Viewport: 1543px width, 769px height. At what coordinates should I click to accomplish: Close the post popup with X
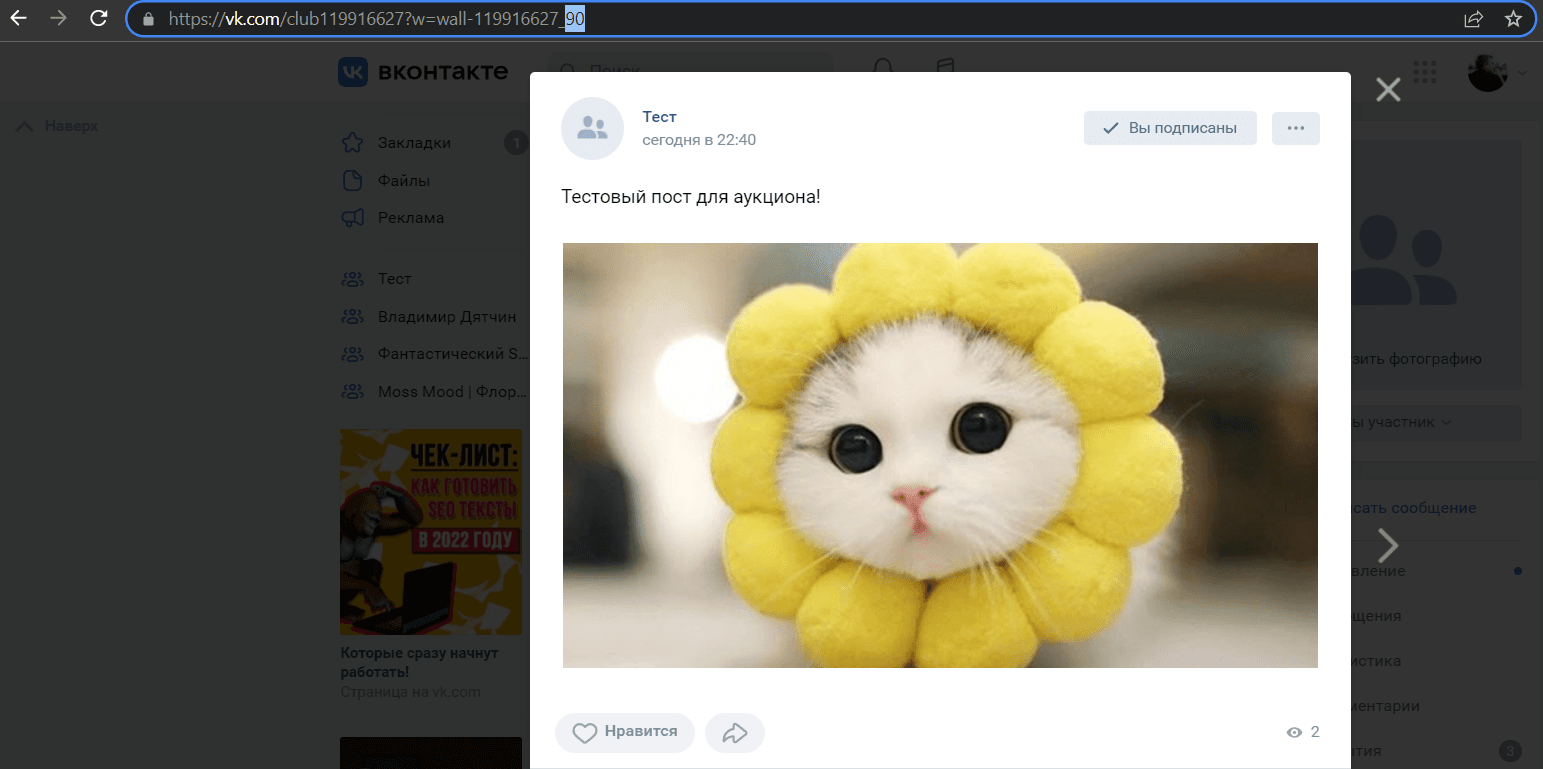click(x=1388, y=90)
